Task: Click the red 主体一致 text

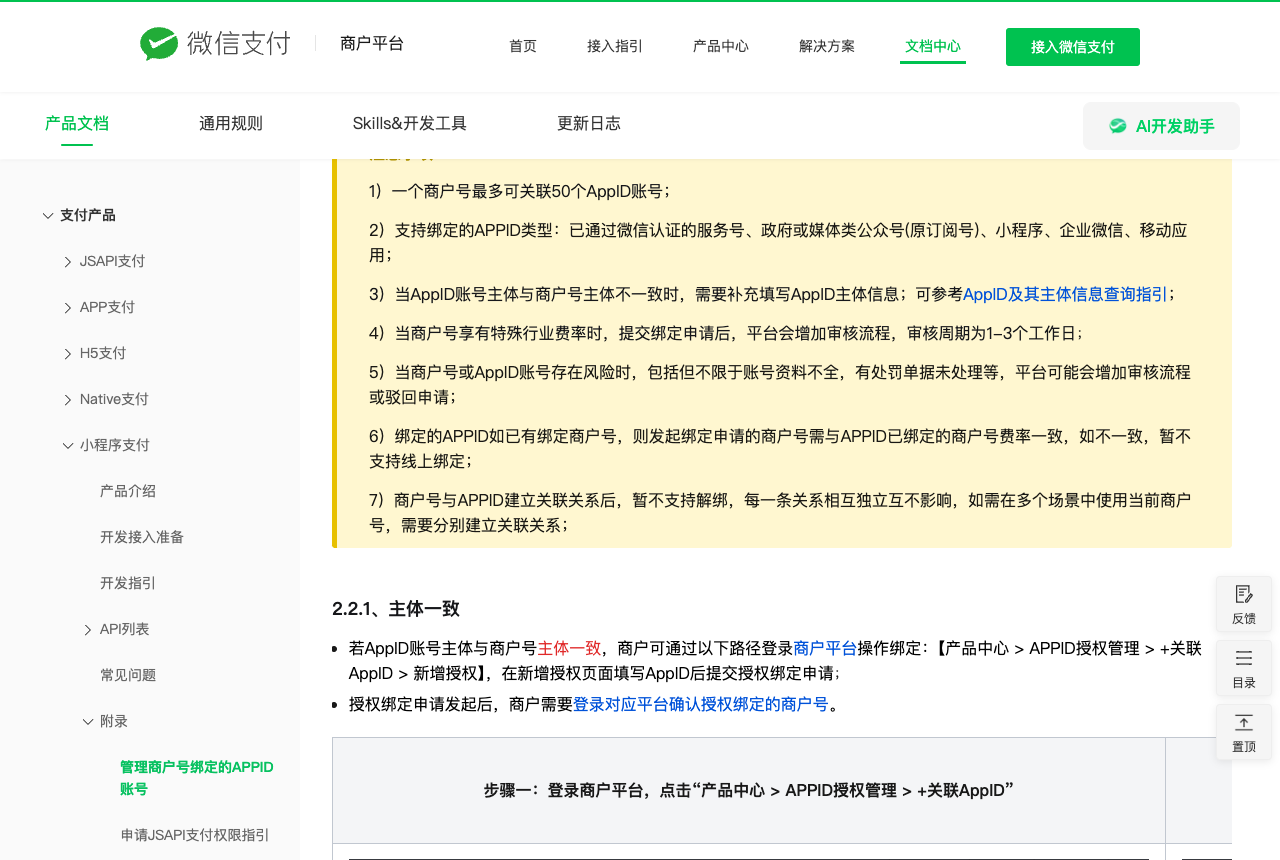Action: point(570,648)
